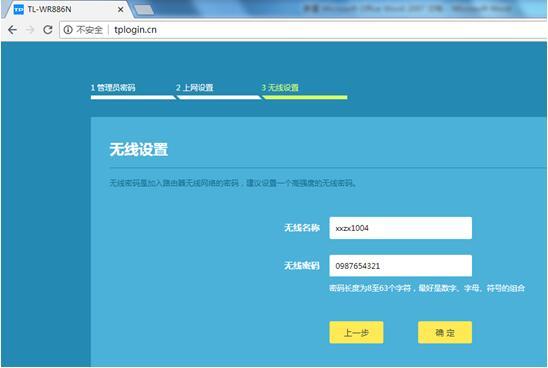Click the 上一步 button
Viewport: 548px width, 368px height.
pos(356,332)
